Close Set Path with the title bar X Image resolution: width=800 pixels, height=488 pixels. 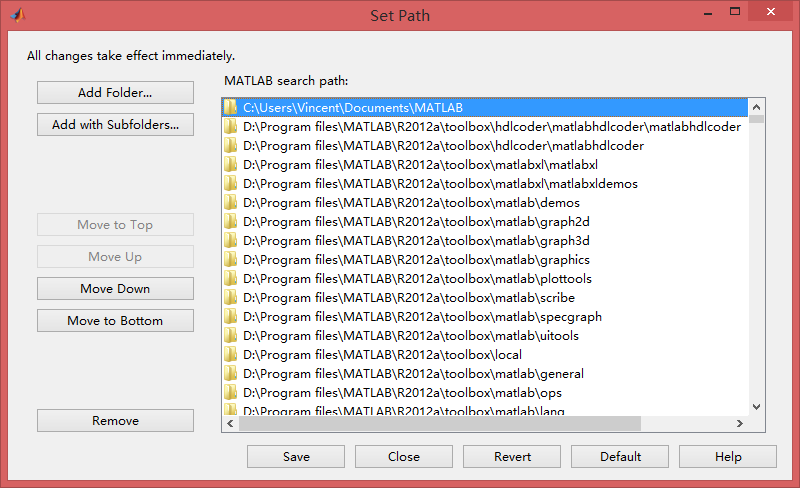(770, 12)
